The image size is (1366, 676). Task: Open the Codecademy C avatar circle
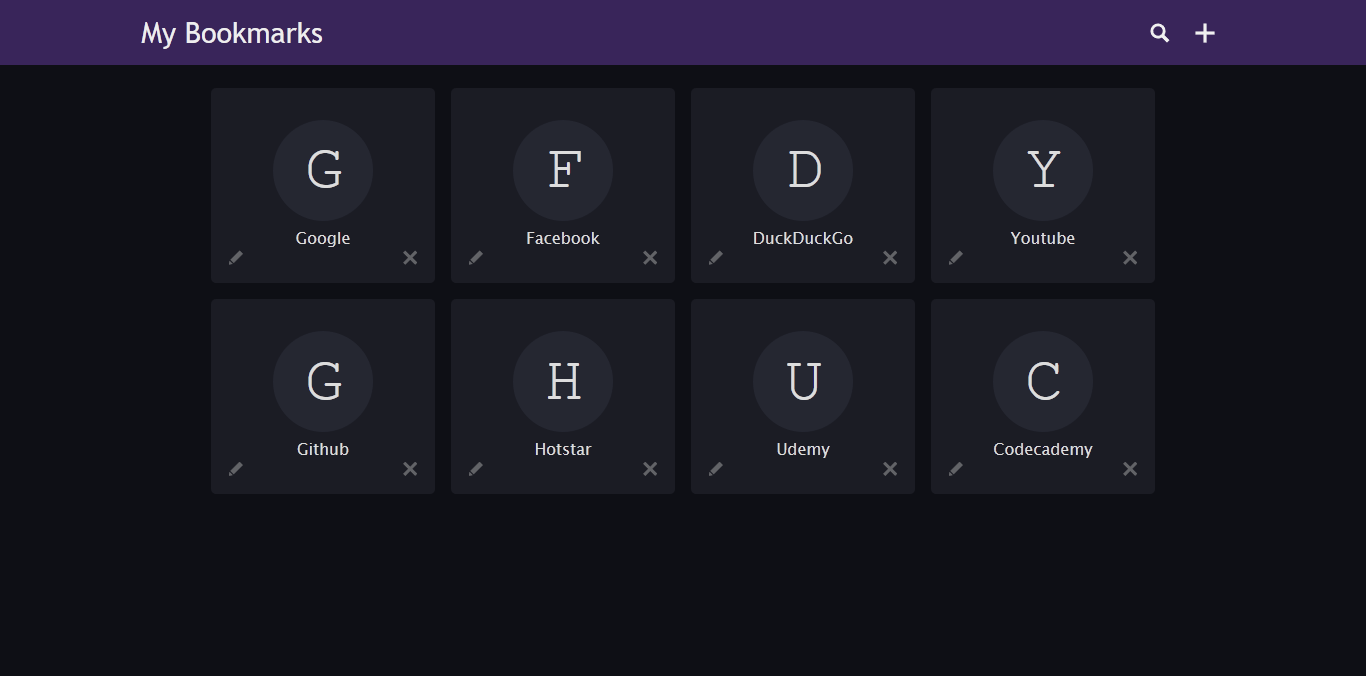tap(1043, 381)
